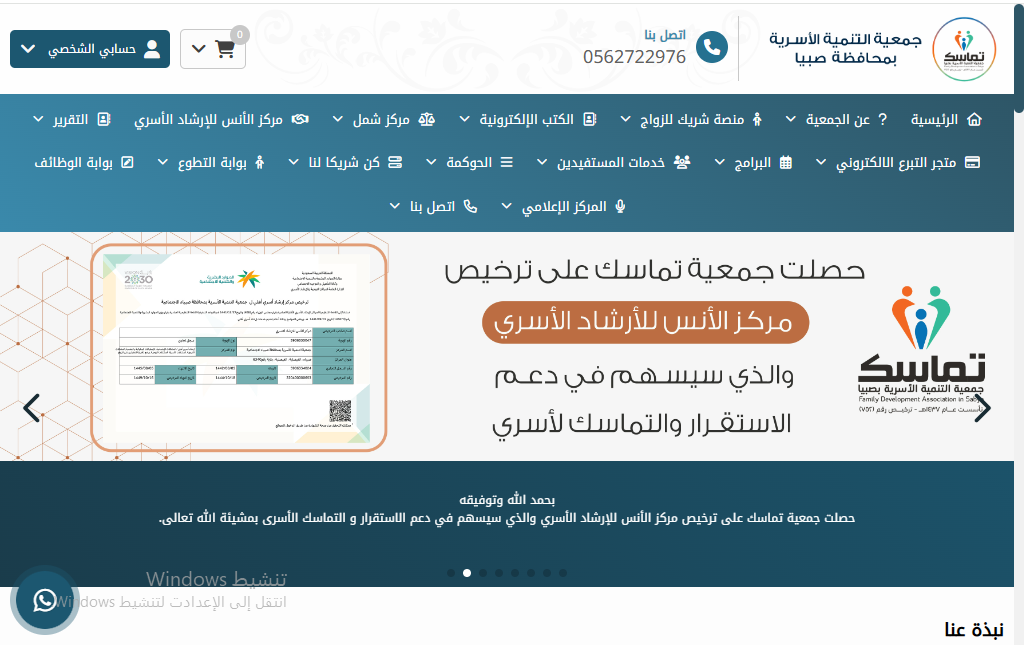Expand the خدمات المستفيدين submenu chevron
This screenshot has width=1024, height=645.
click(542, 163)
